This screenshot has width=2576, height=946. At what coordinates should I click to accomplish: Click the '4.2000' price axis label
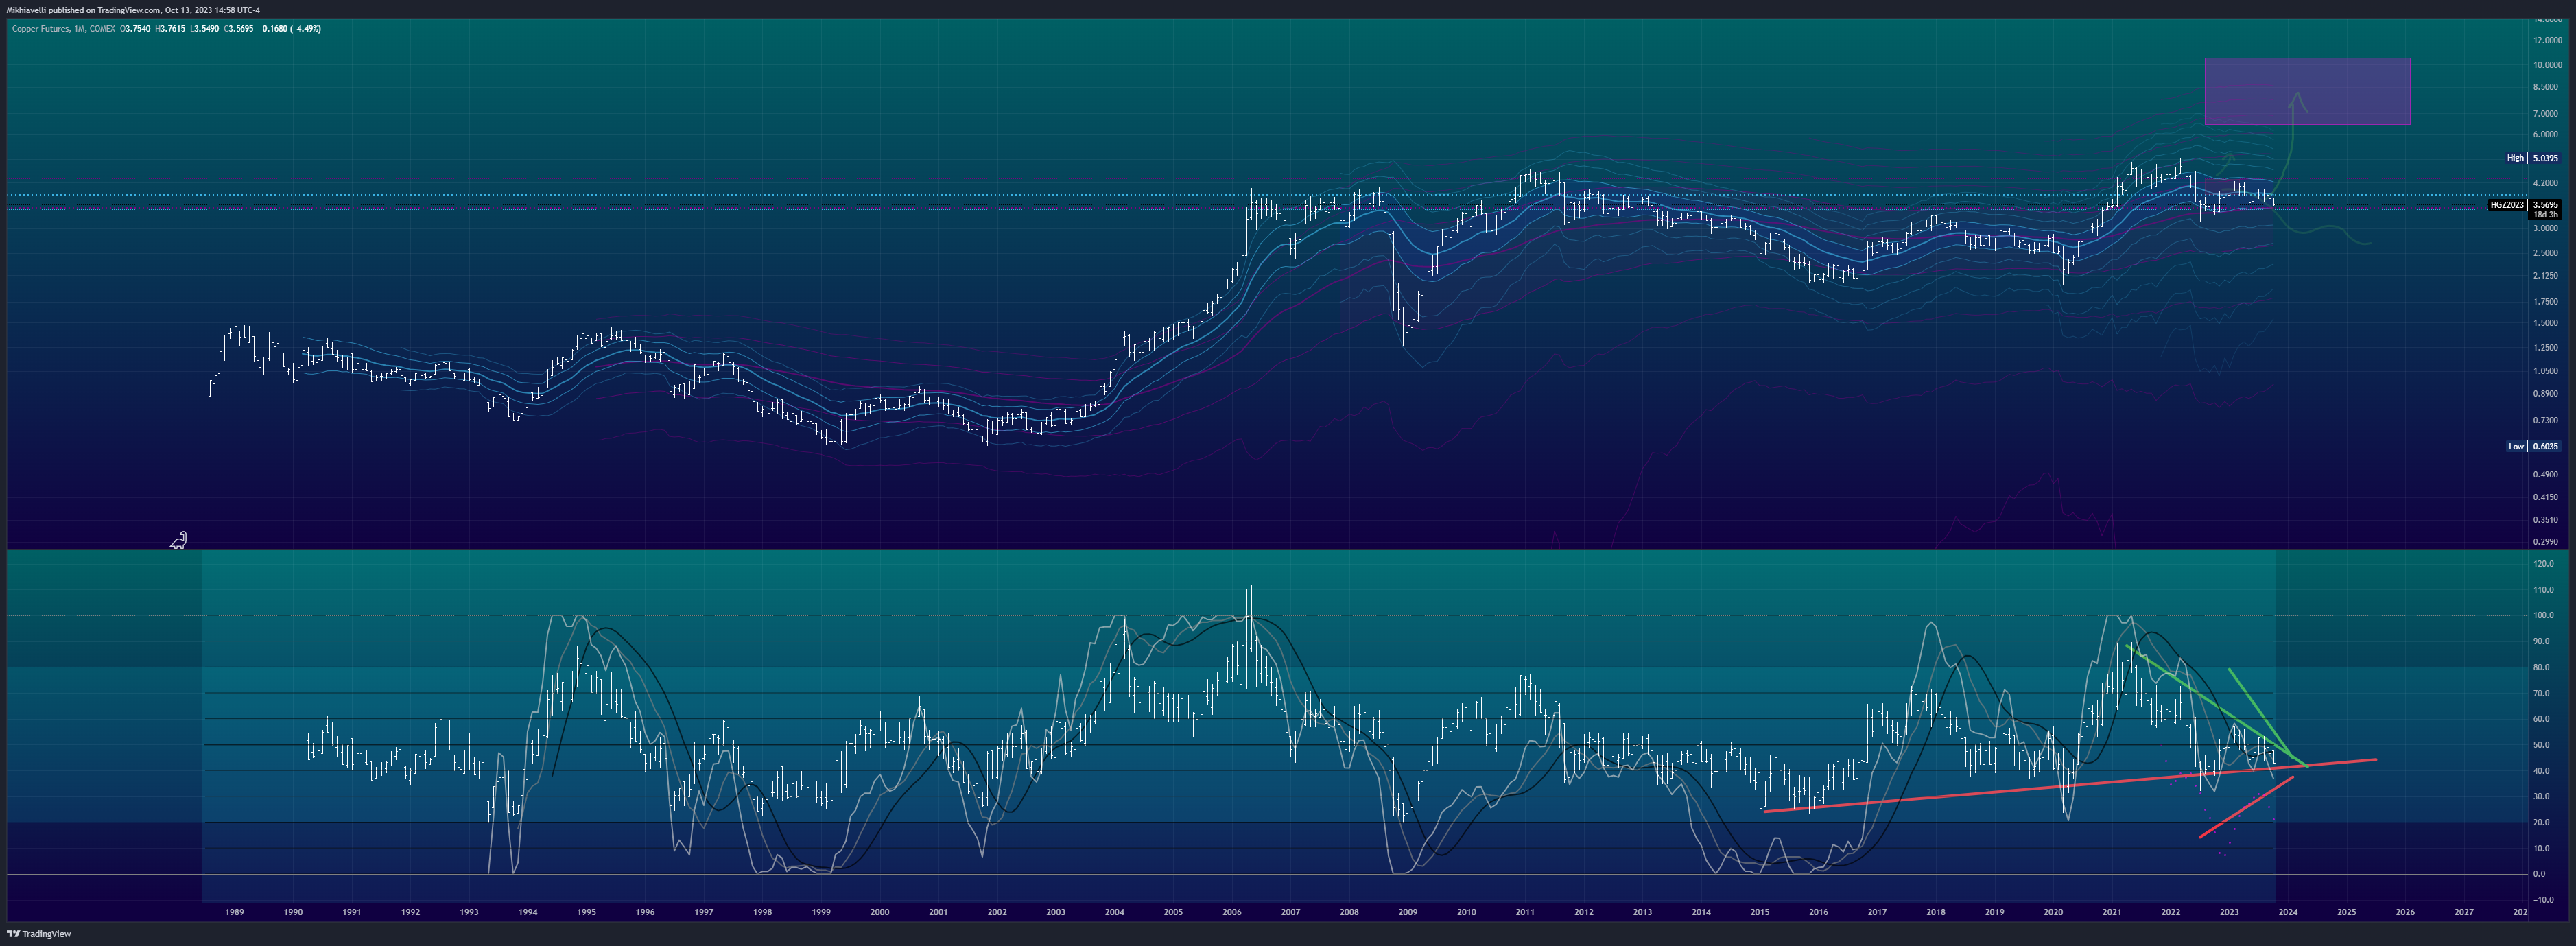click(x=2547, y=184)
